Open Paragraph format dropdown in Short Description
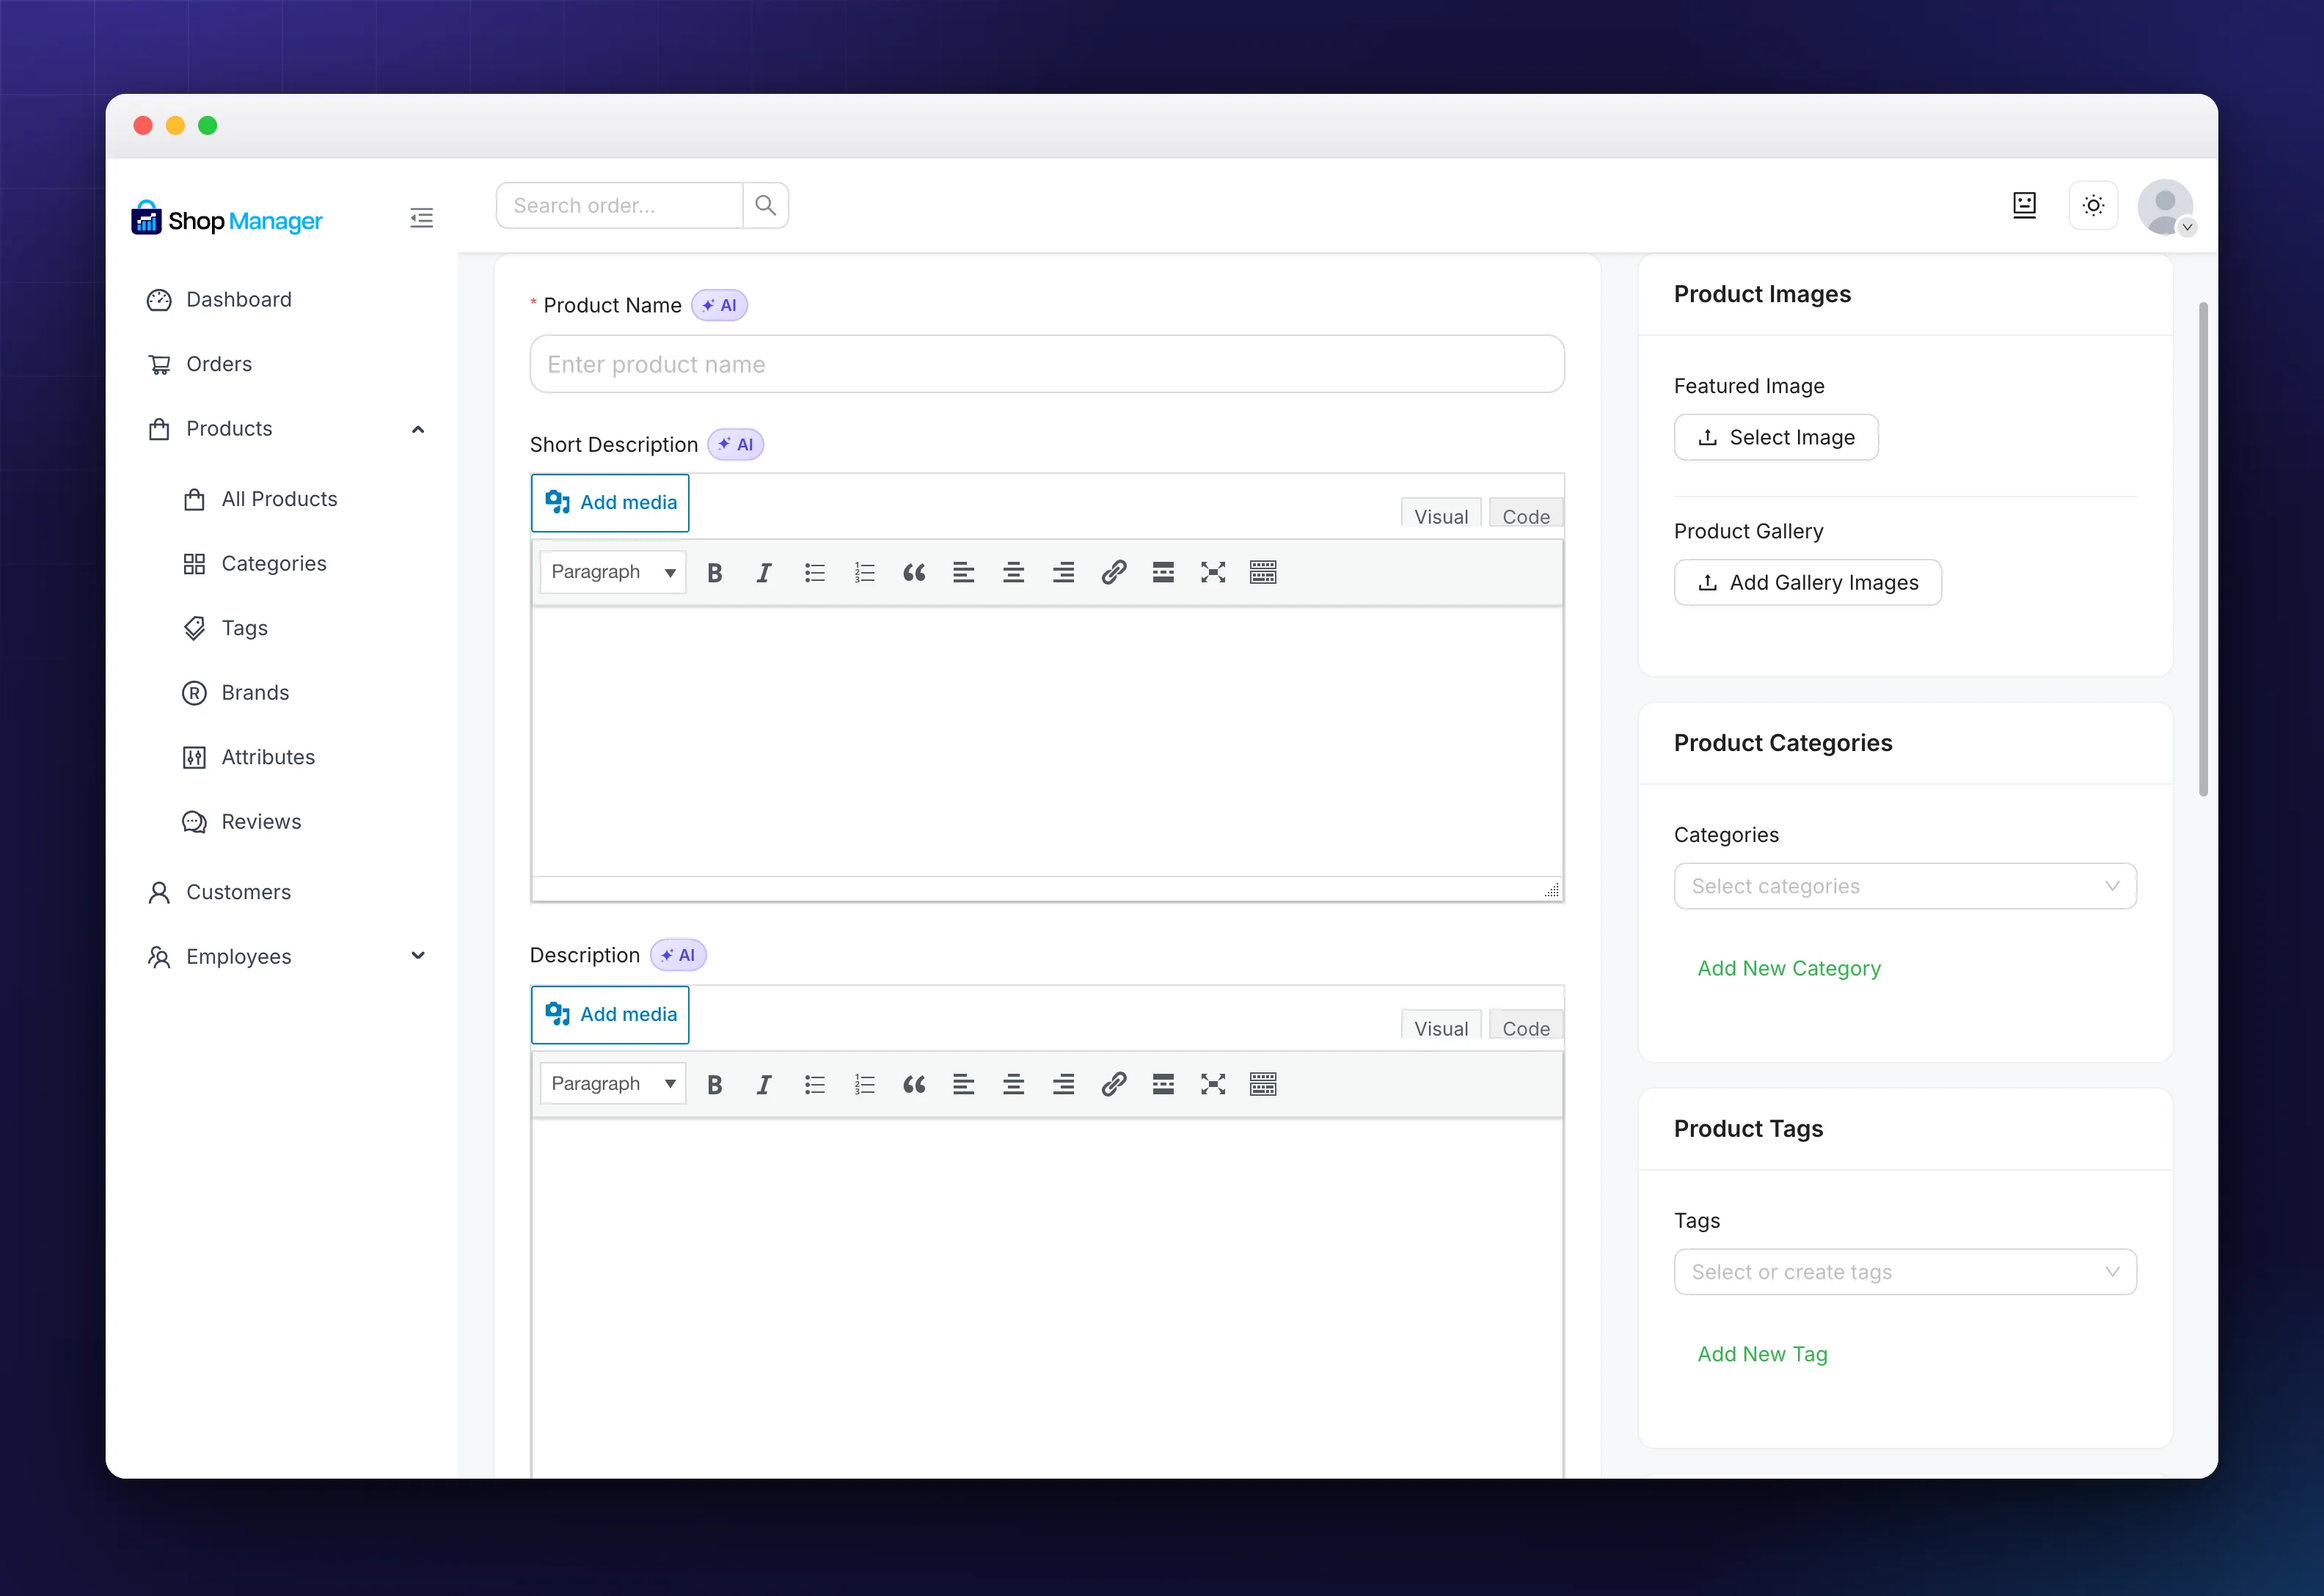This screenshot has height=1596, width=2324. click(x=613, y=572)
